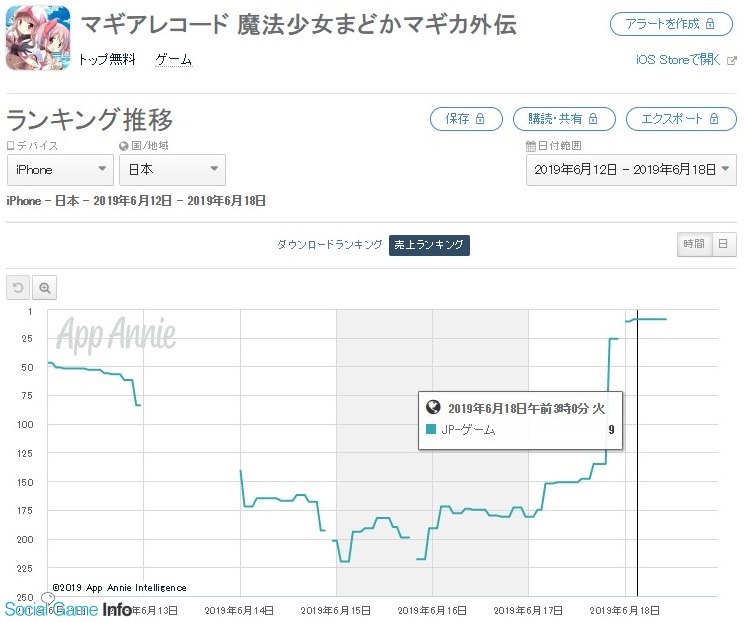
Task: Click the lock icon in エクスポート button
Action: [714, 119]
